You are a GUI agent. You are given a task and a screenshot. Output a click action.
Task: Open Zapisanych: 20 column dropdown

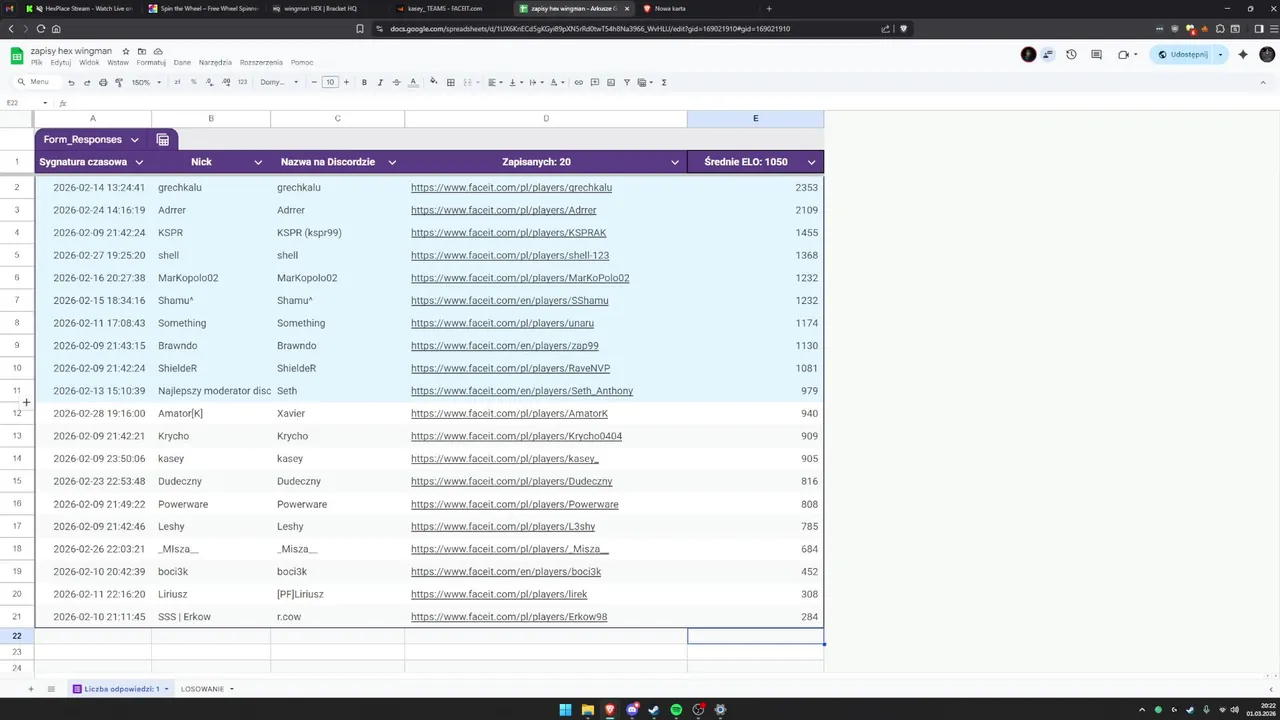[x=675, y=162]
